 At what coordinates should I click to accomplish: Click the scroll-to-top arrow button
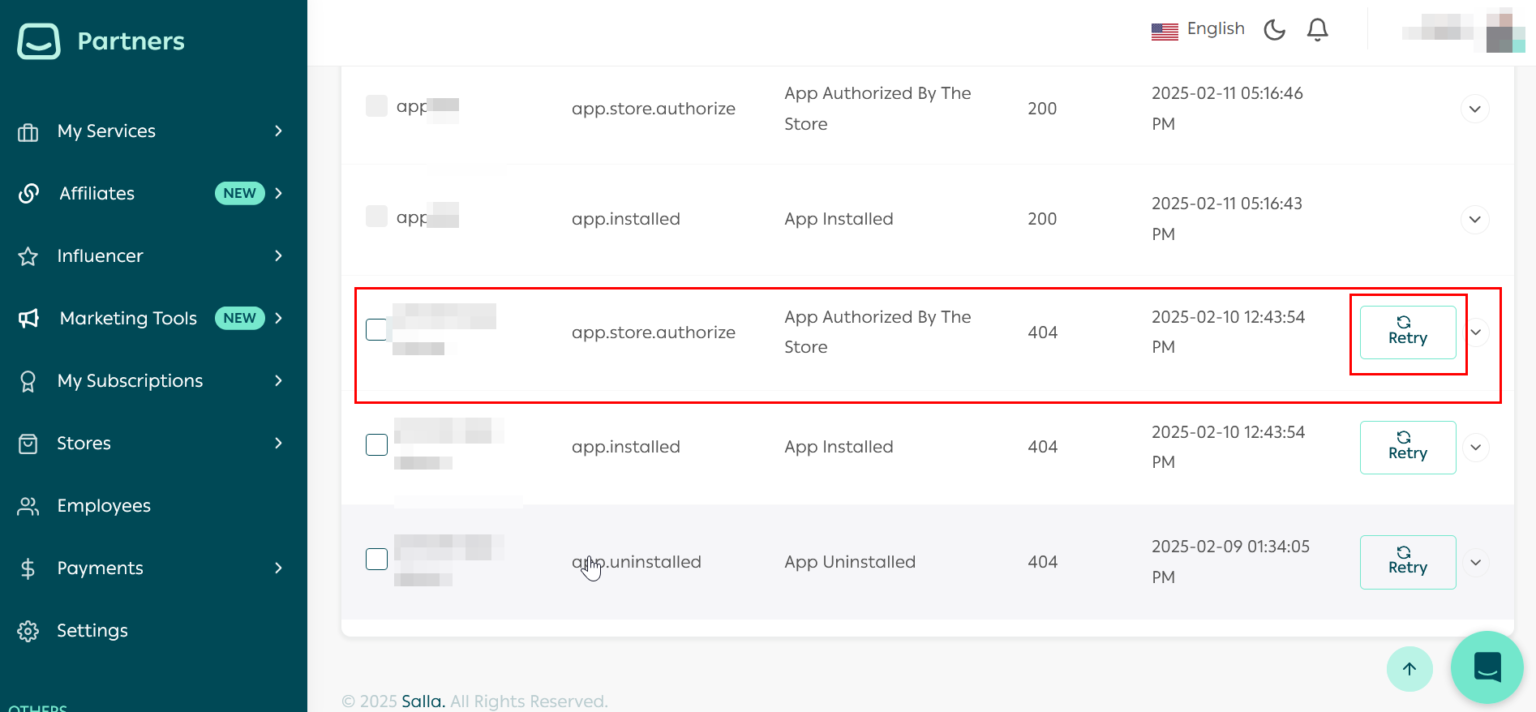coord(1409,669)
